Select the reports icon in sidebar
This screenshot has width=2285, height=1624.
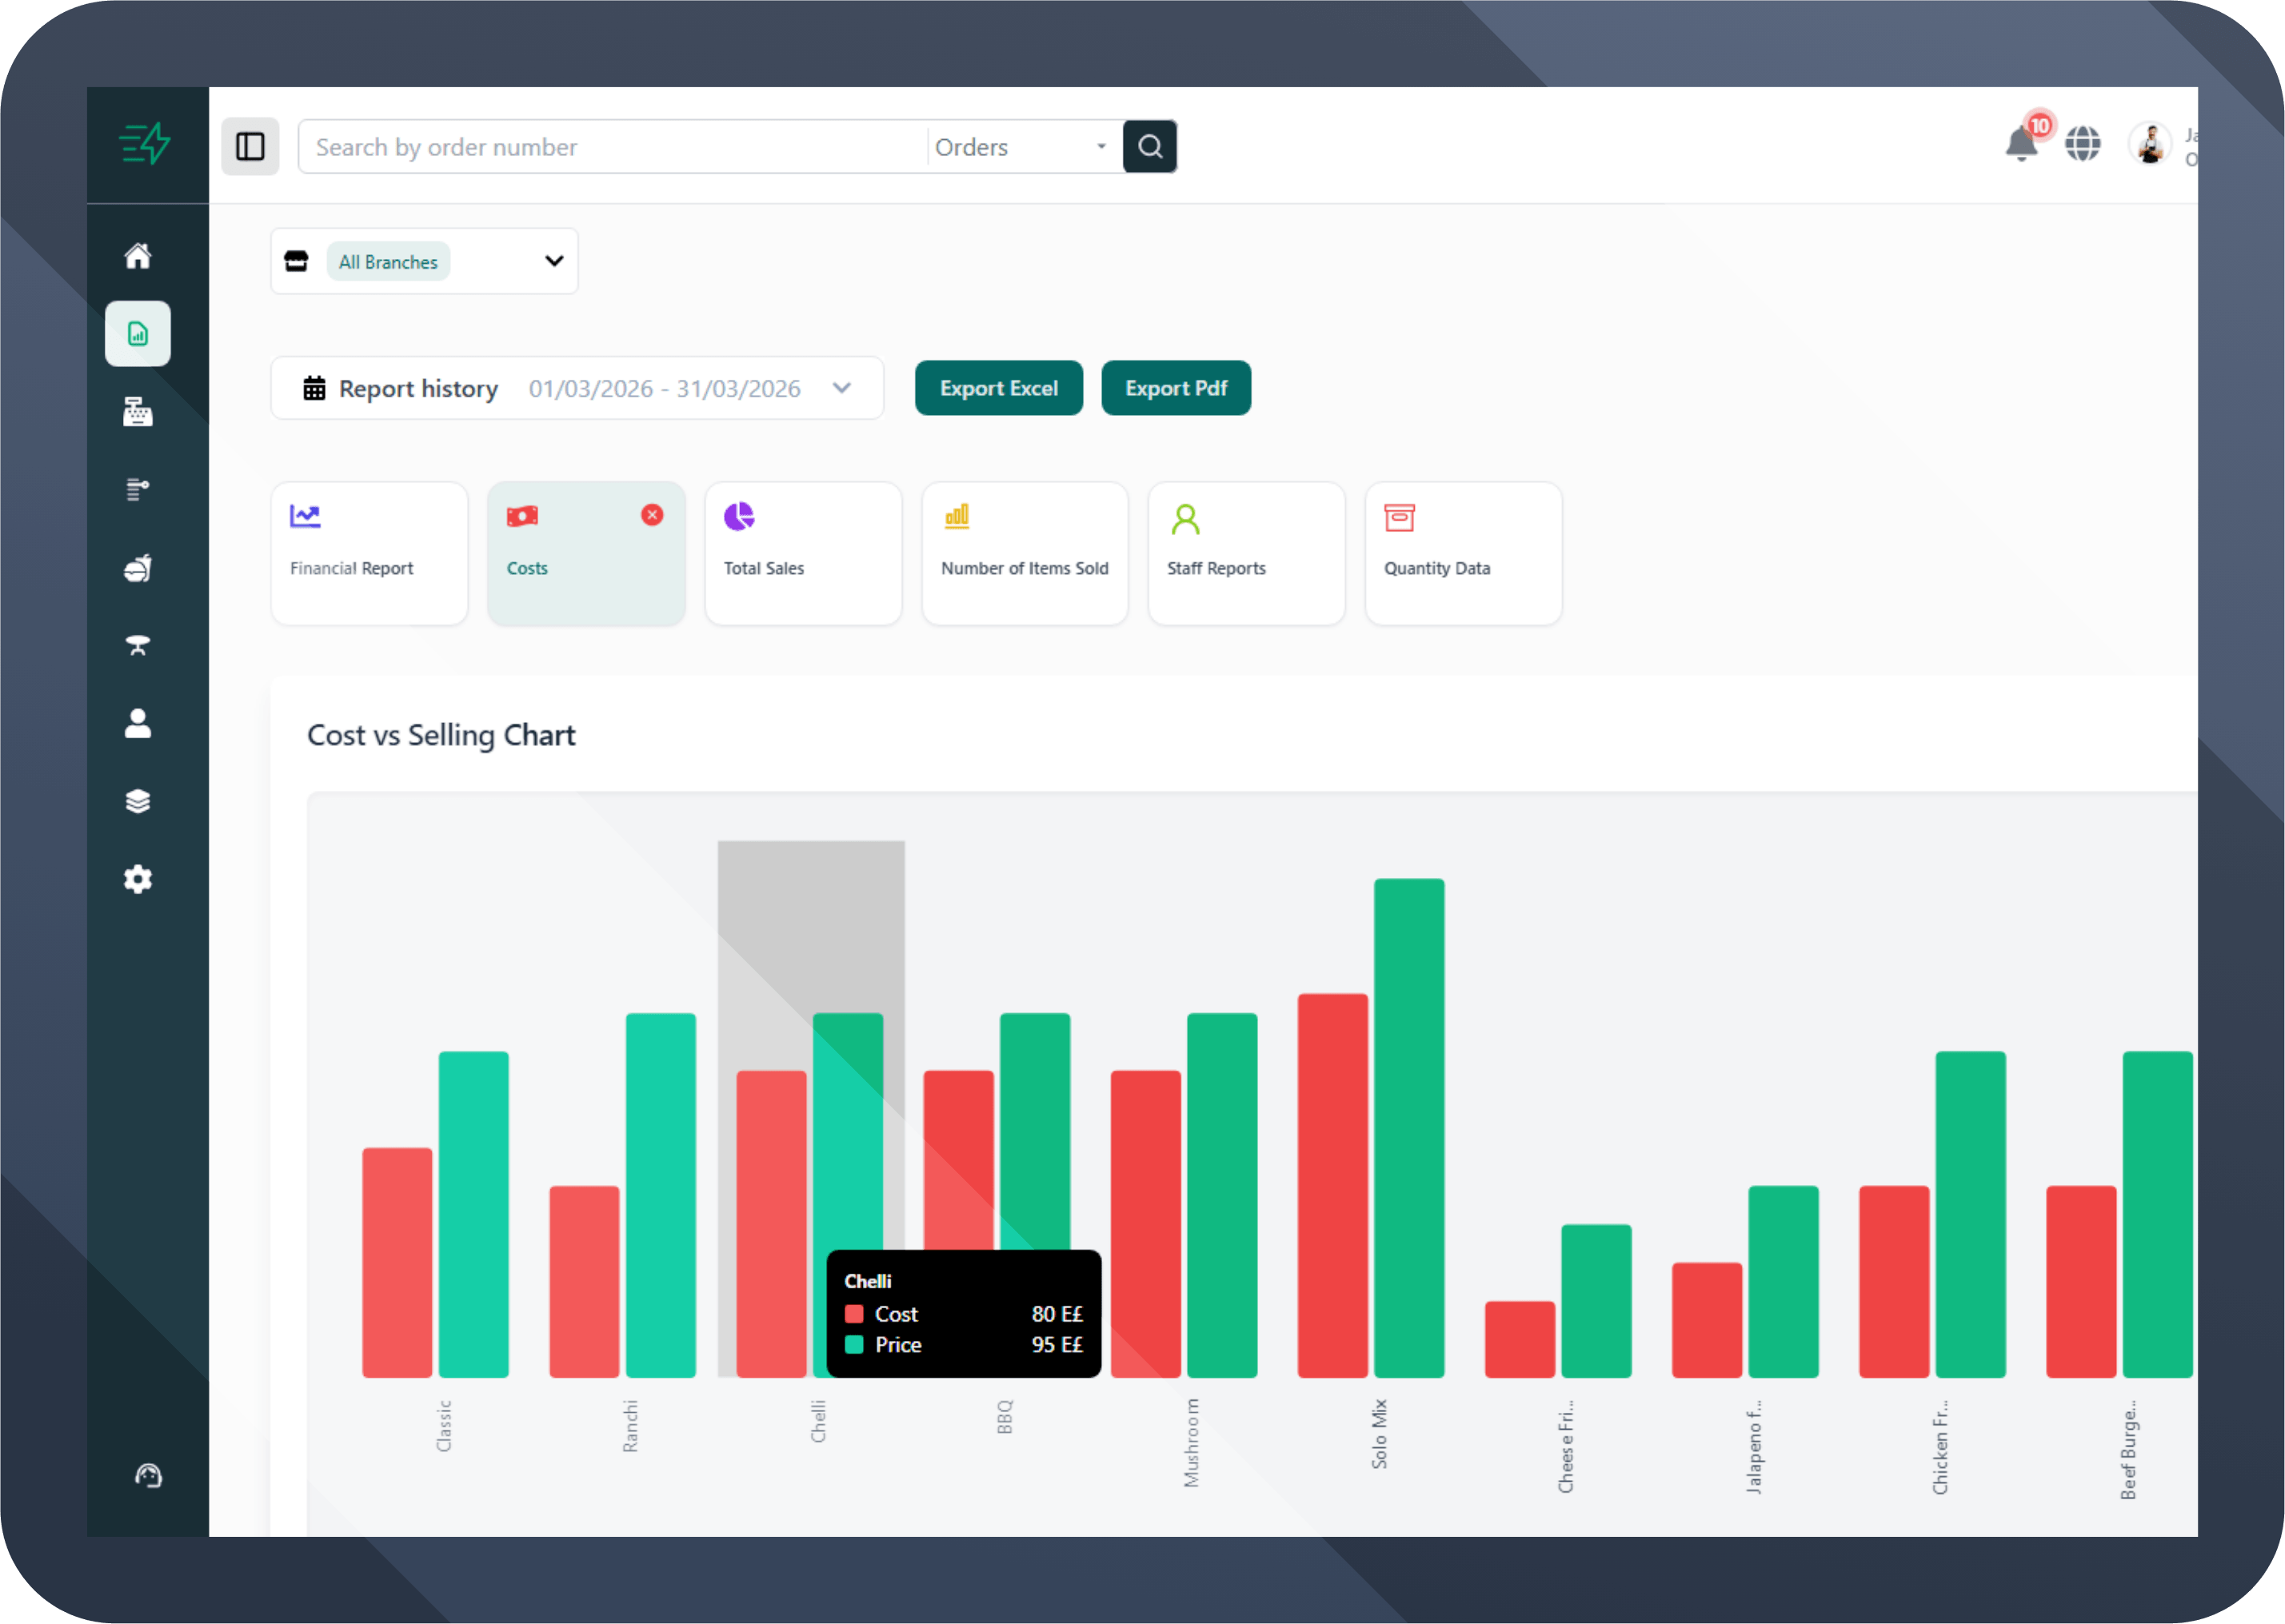click(138, 334)
